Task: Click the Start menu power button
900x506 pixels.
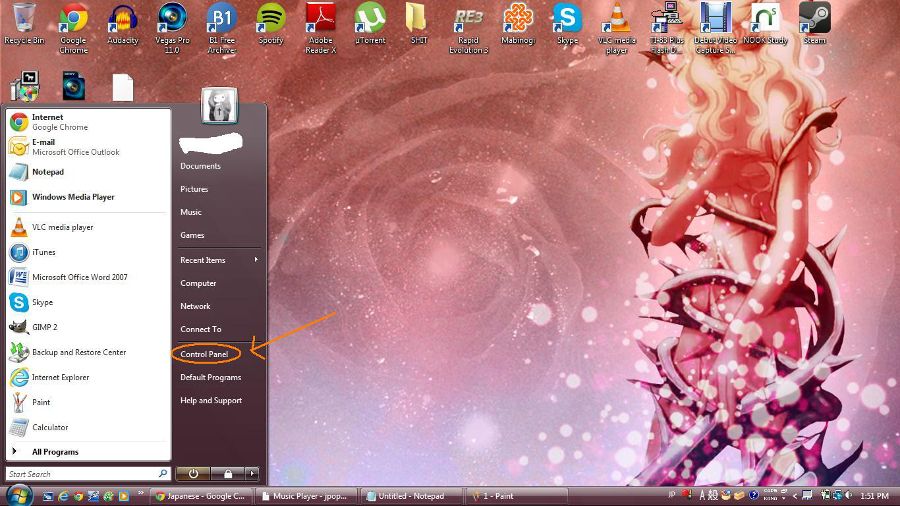Action: pyautogui.click(x=193, y=473)
